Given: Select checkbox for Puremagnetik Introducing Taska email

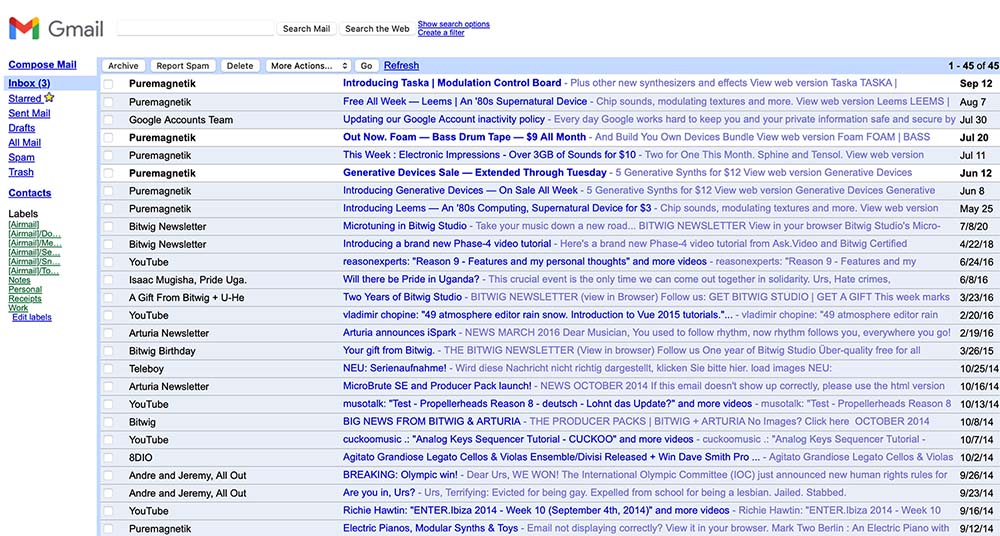Looking at the screenshot, I should 108,84.
